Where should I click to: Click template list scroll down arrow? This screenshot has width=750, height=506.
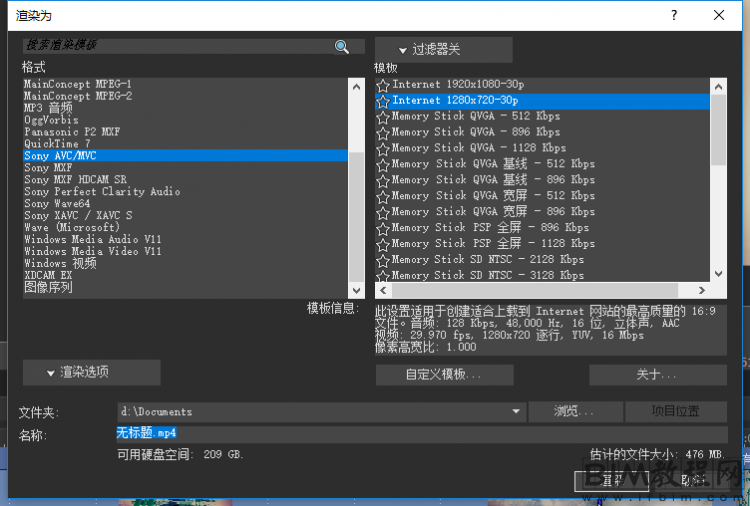pos(718,274)
